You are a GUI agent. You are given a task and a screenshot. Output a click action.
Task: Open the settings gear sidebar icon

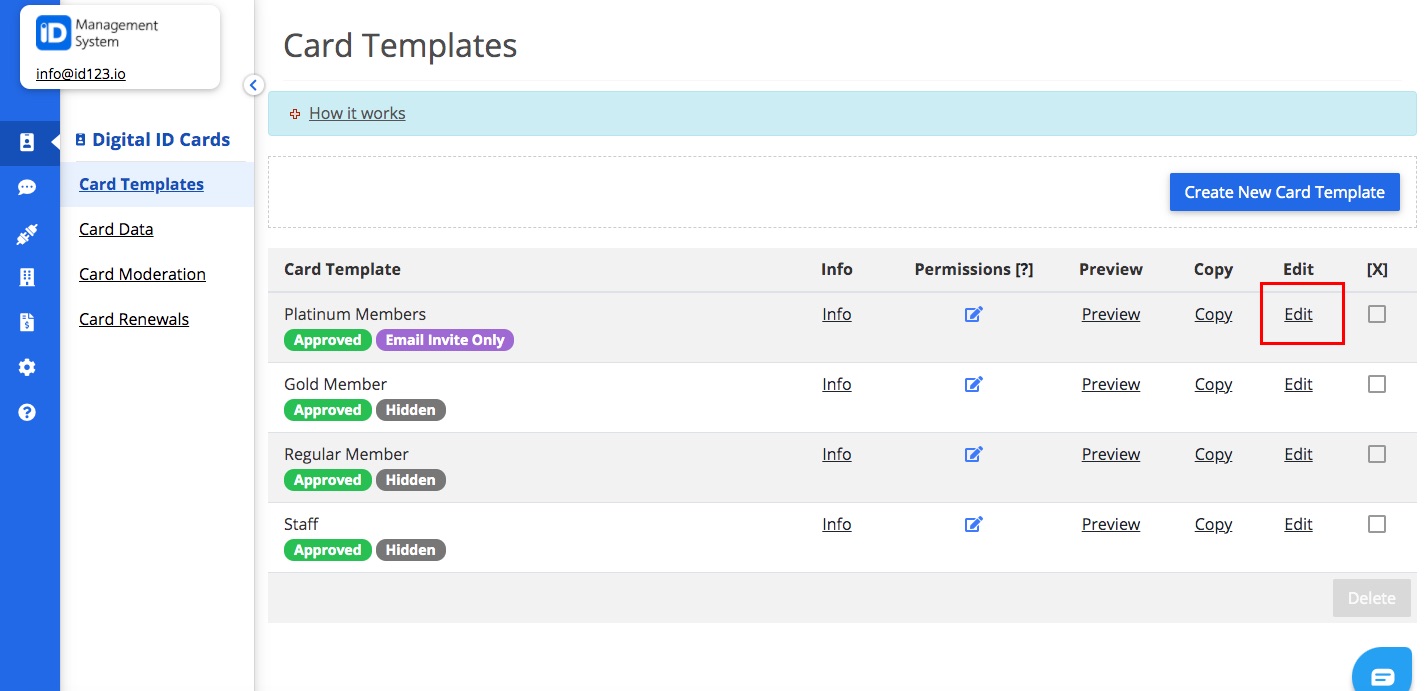coord(27,367)
